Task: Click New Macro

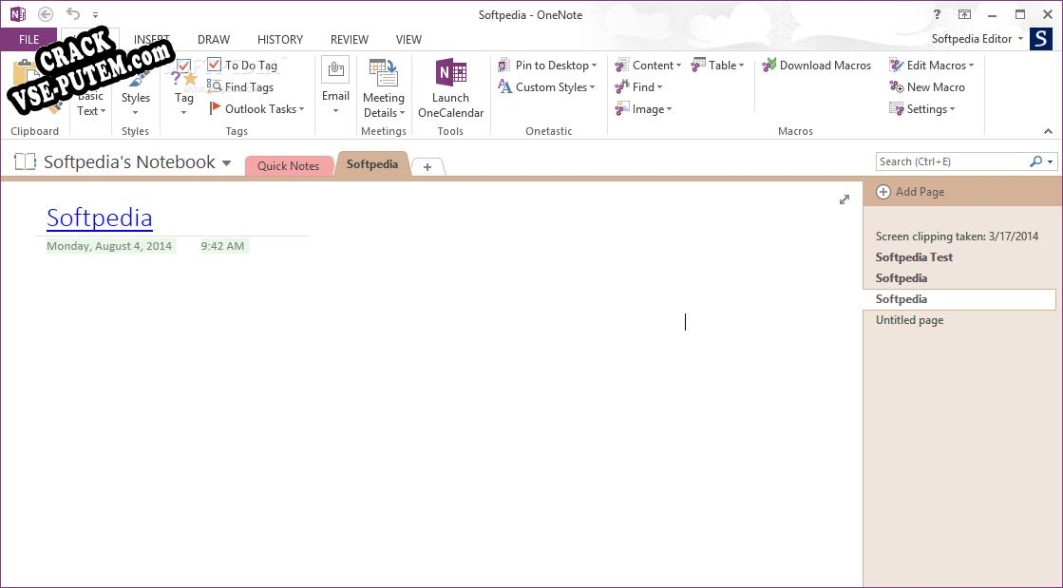Action: 927,87
